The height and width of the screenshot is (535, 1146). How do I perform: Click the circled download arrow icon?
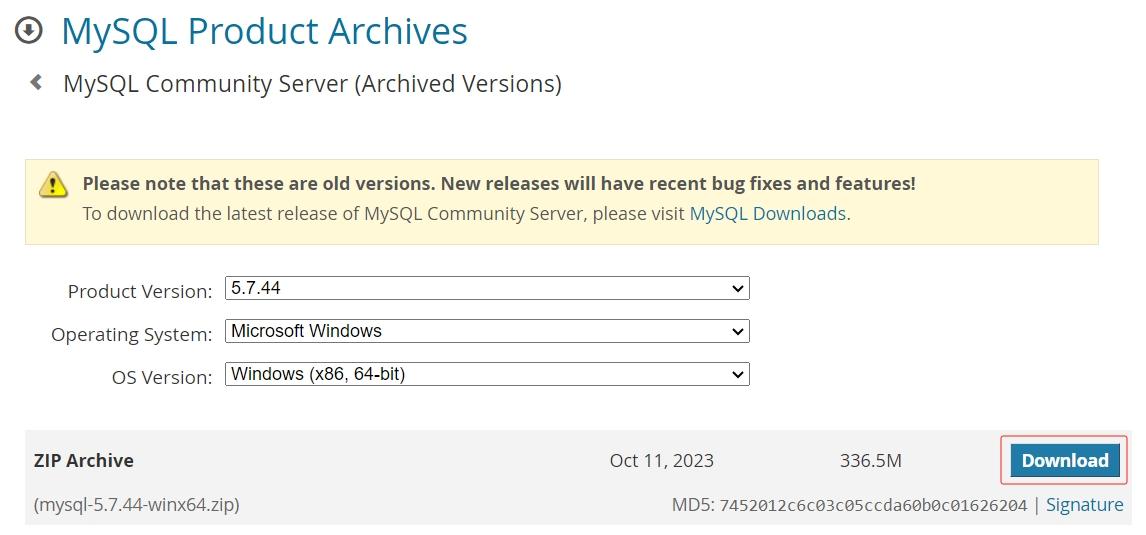[29, 31]
